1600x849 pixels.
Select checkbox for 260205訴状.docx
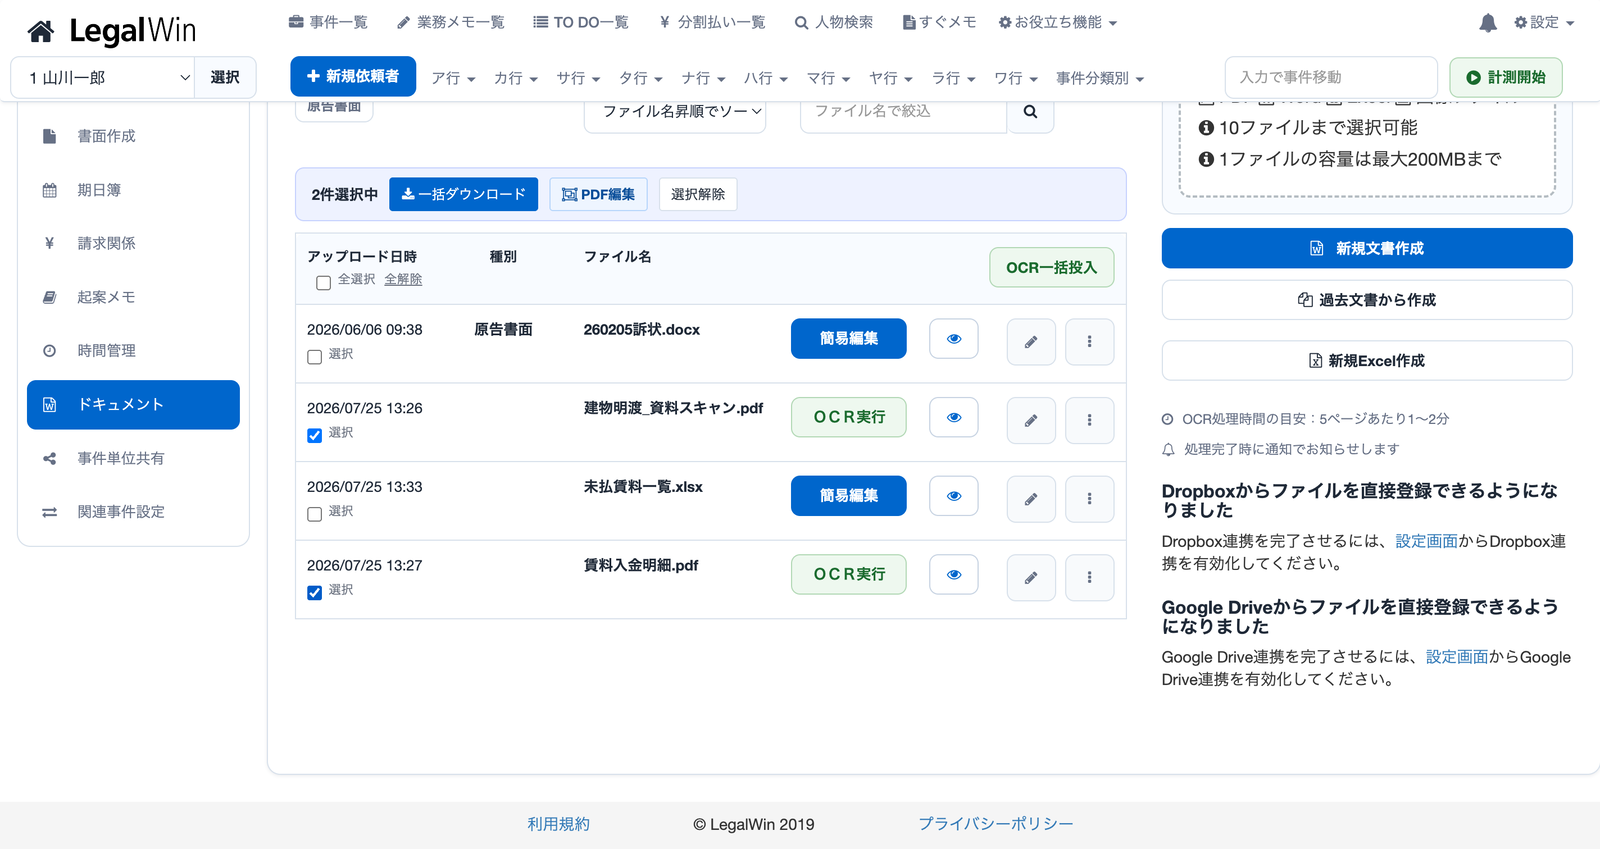pos(314,357)
